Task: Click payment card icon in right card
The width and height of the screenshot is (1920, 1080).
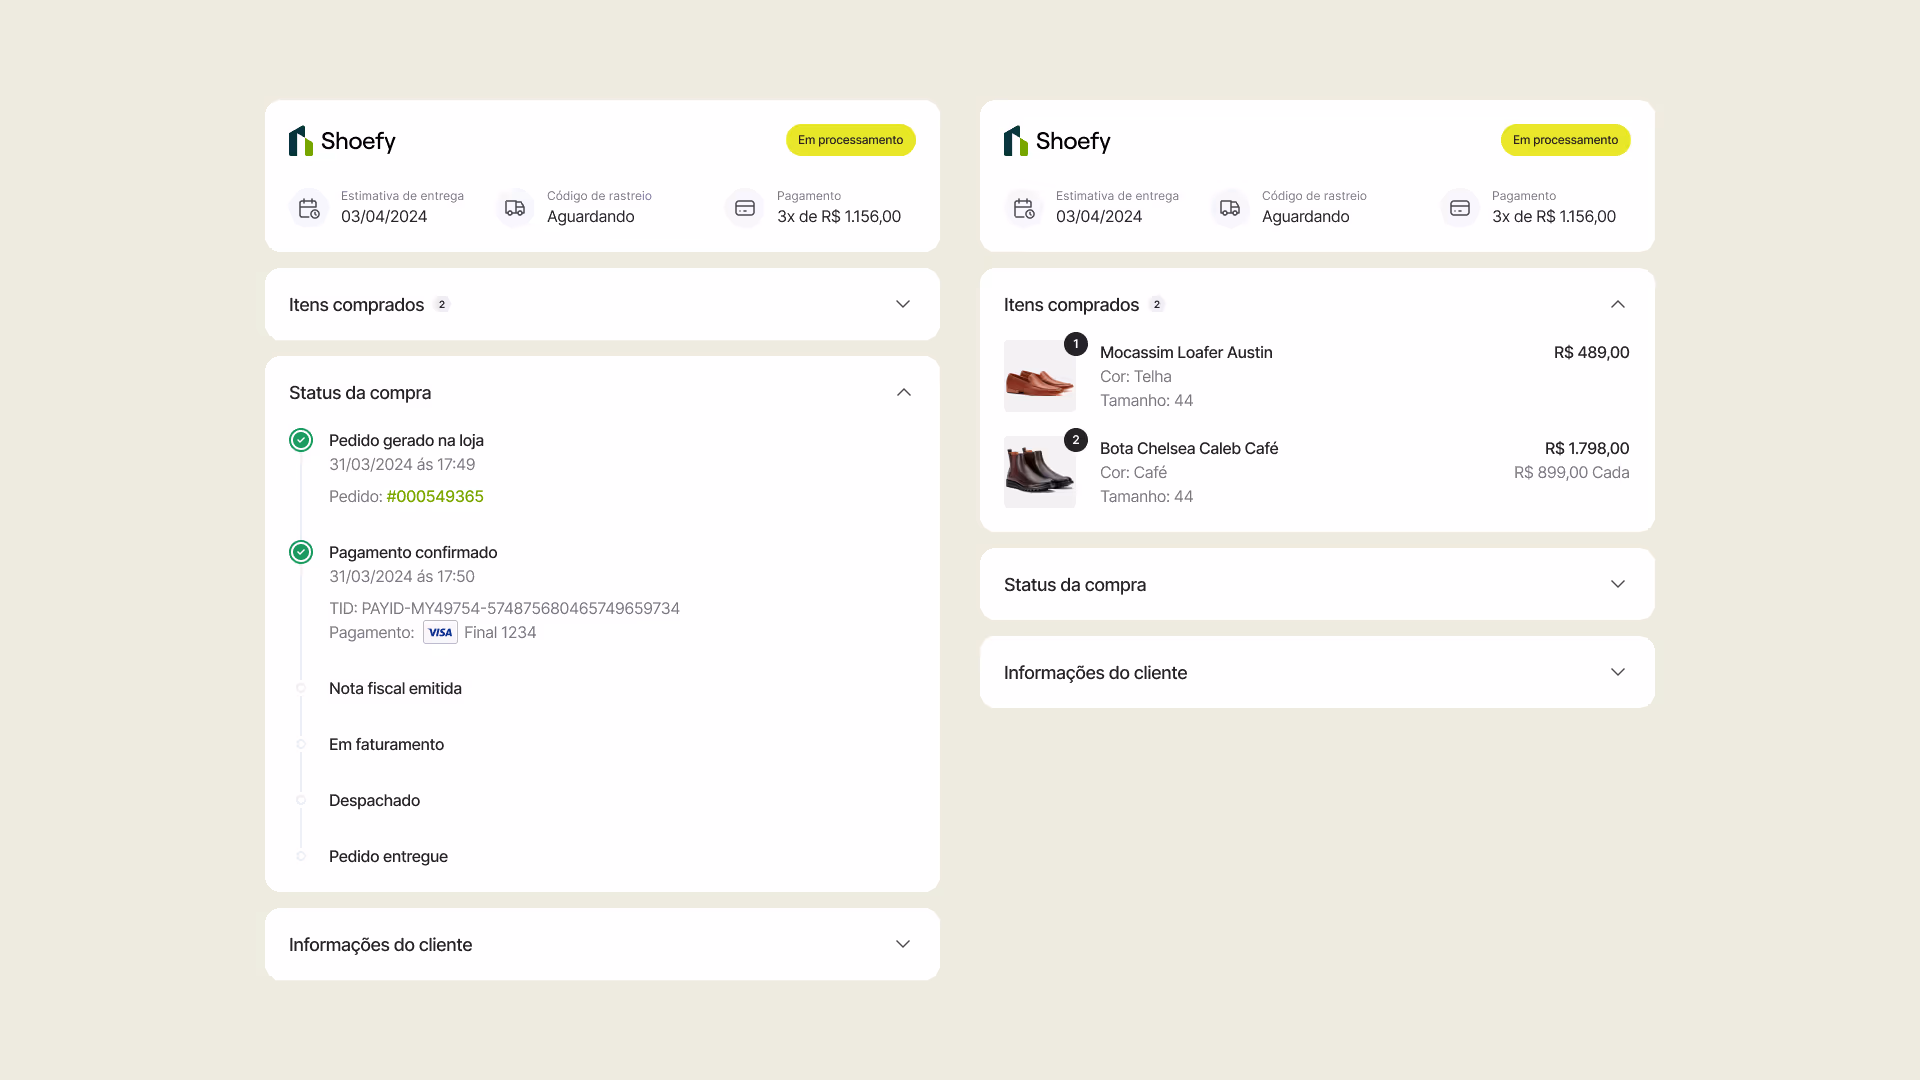Action: 1460,208
